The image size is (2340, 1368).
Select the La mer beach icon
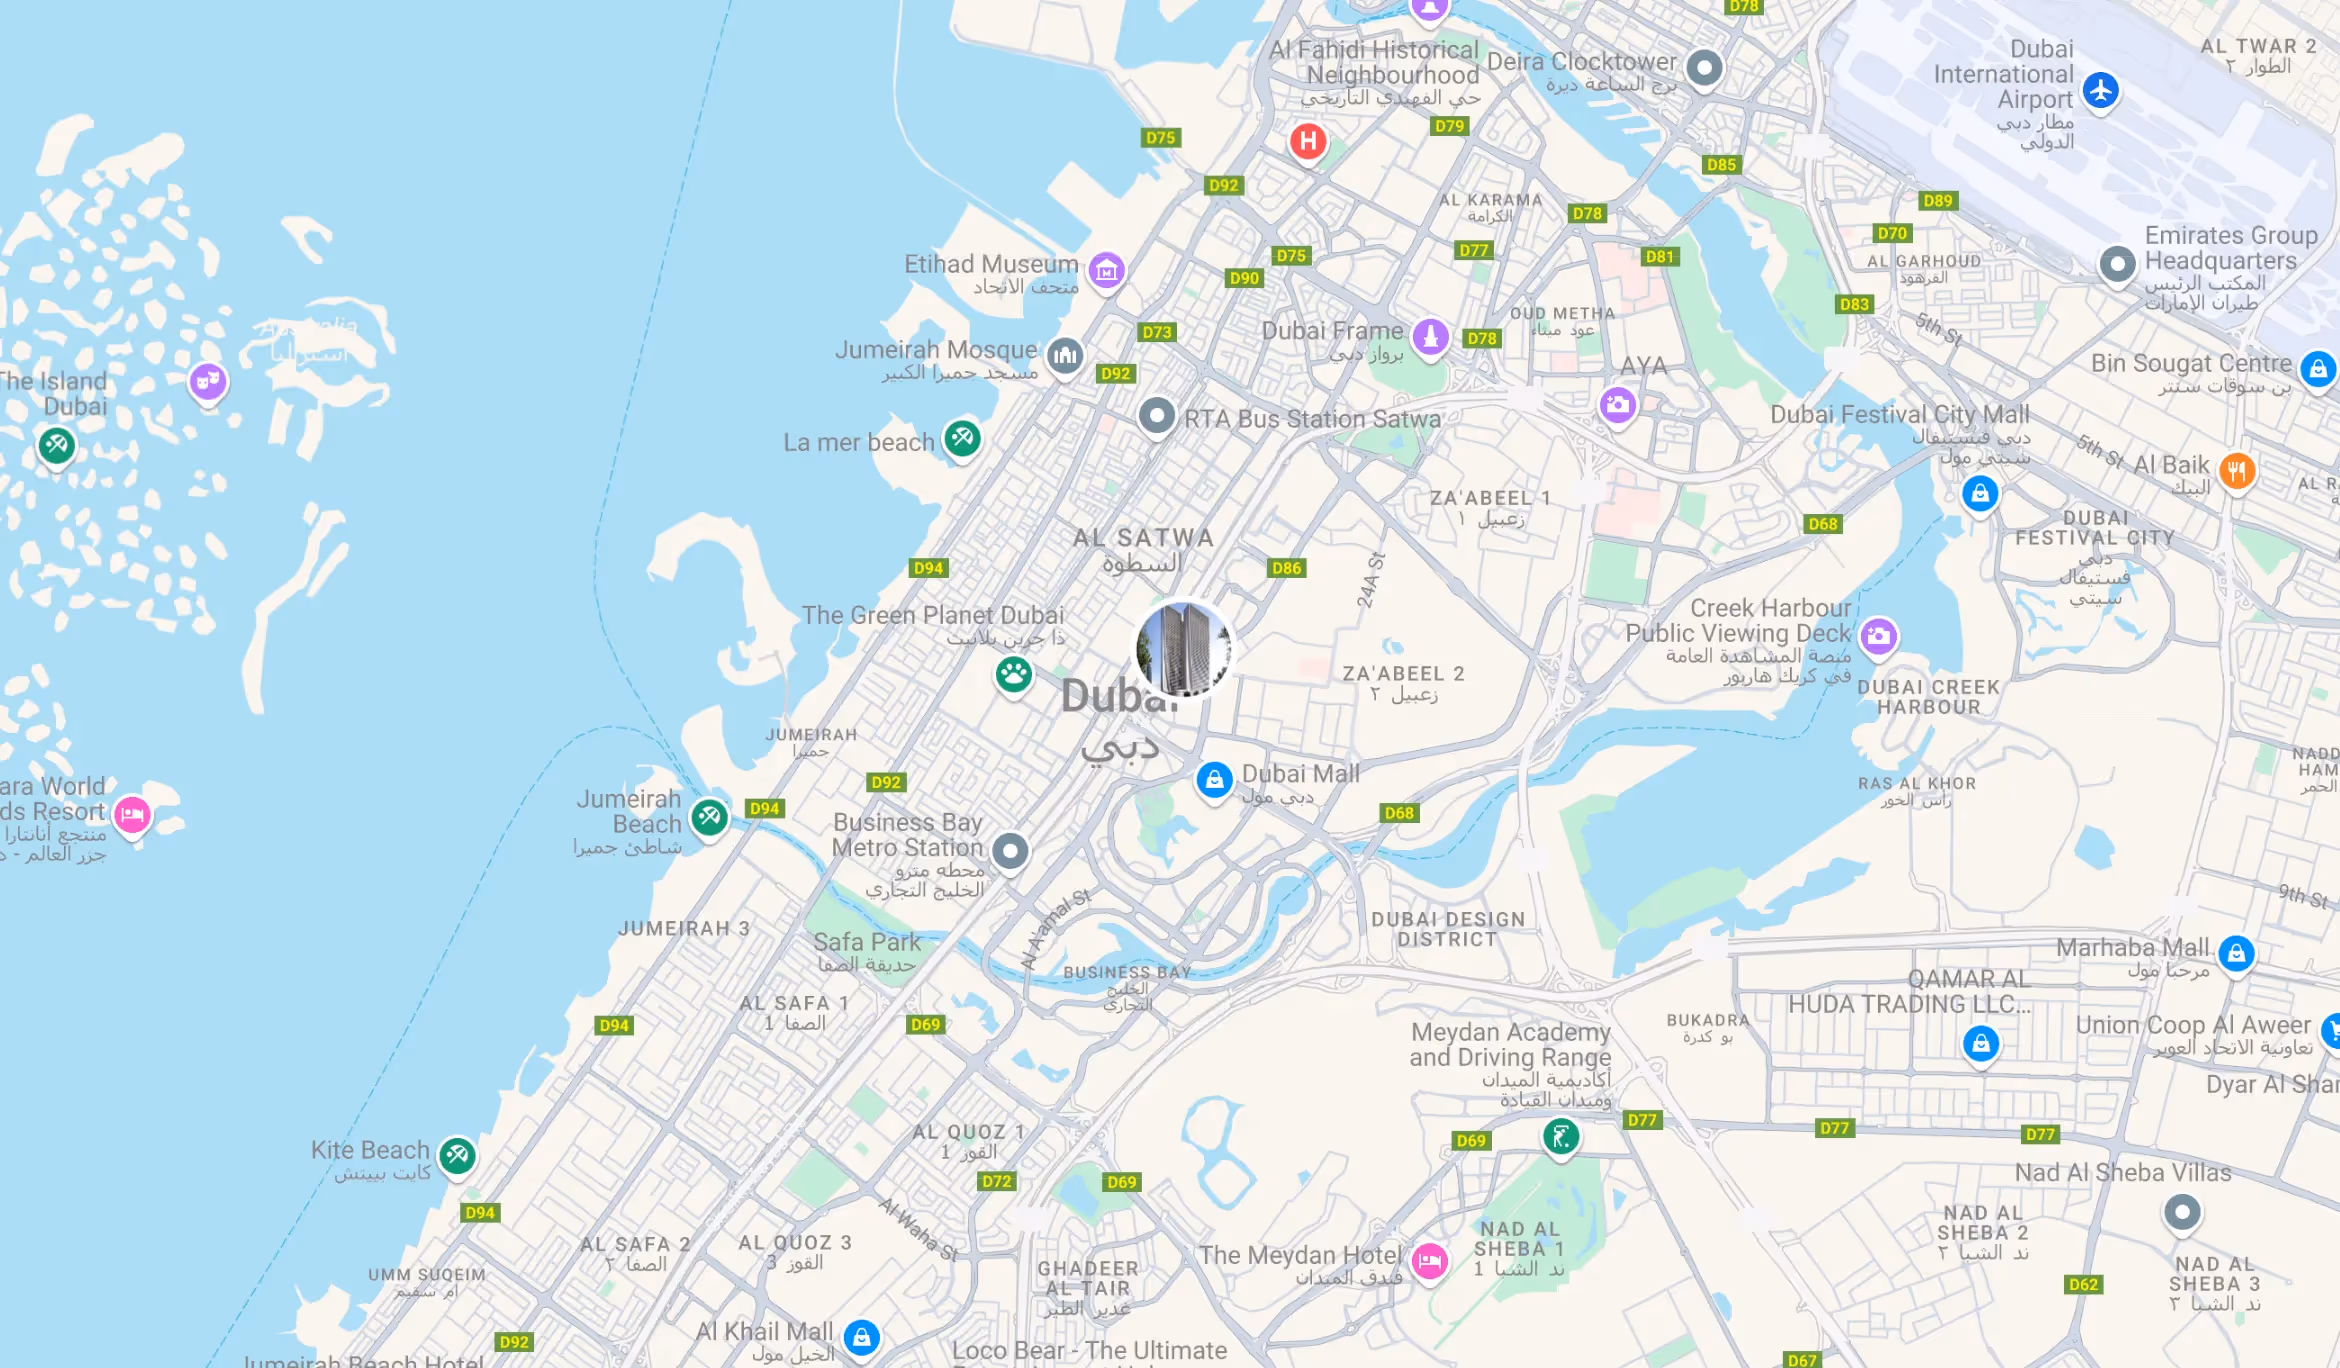pyautogui.click(x=963, y=438)
